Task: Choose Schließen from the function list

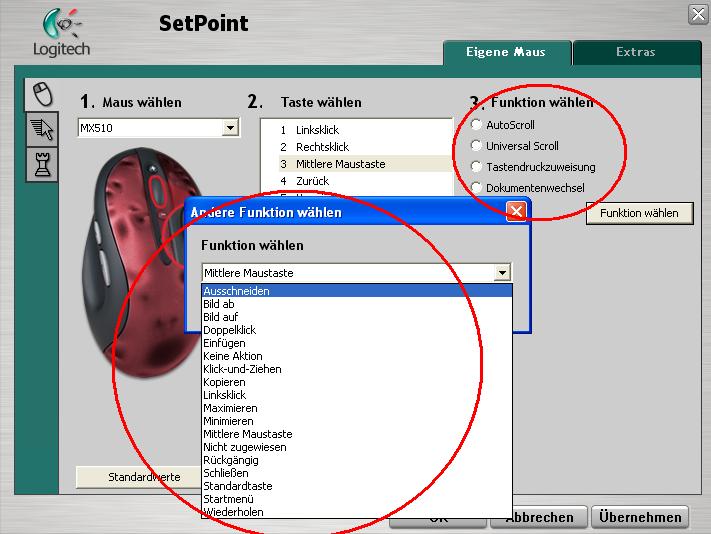Action: [357, 473]
